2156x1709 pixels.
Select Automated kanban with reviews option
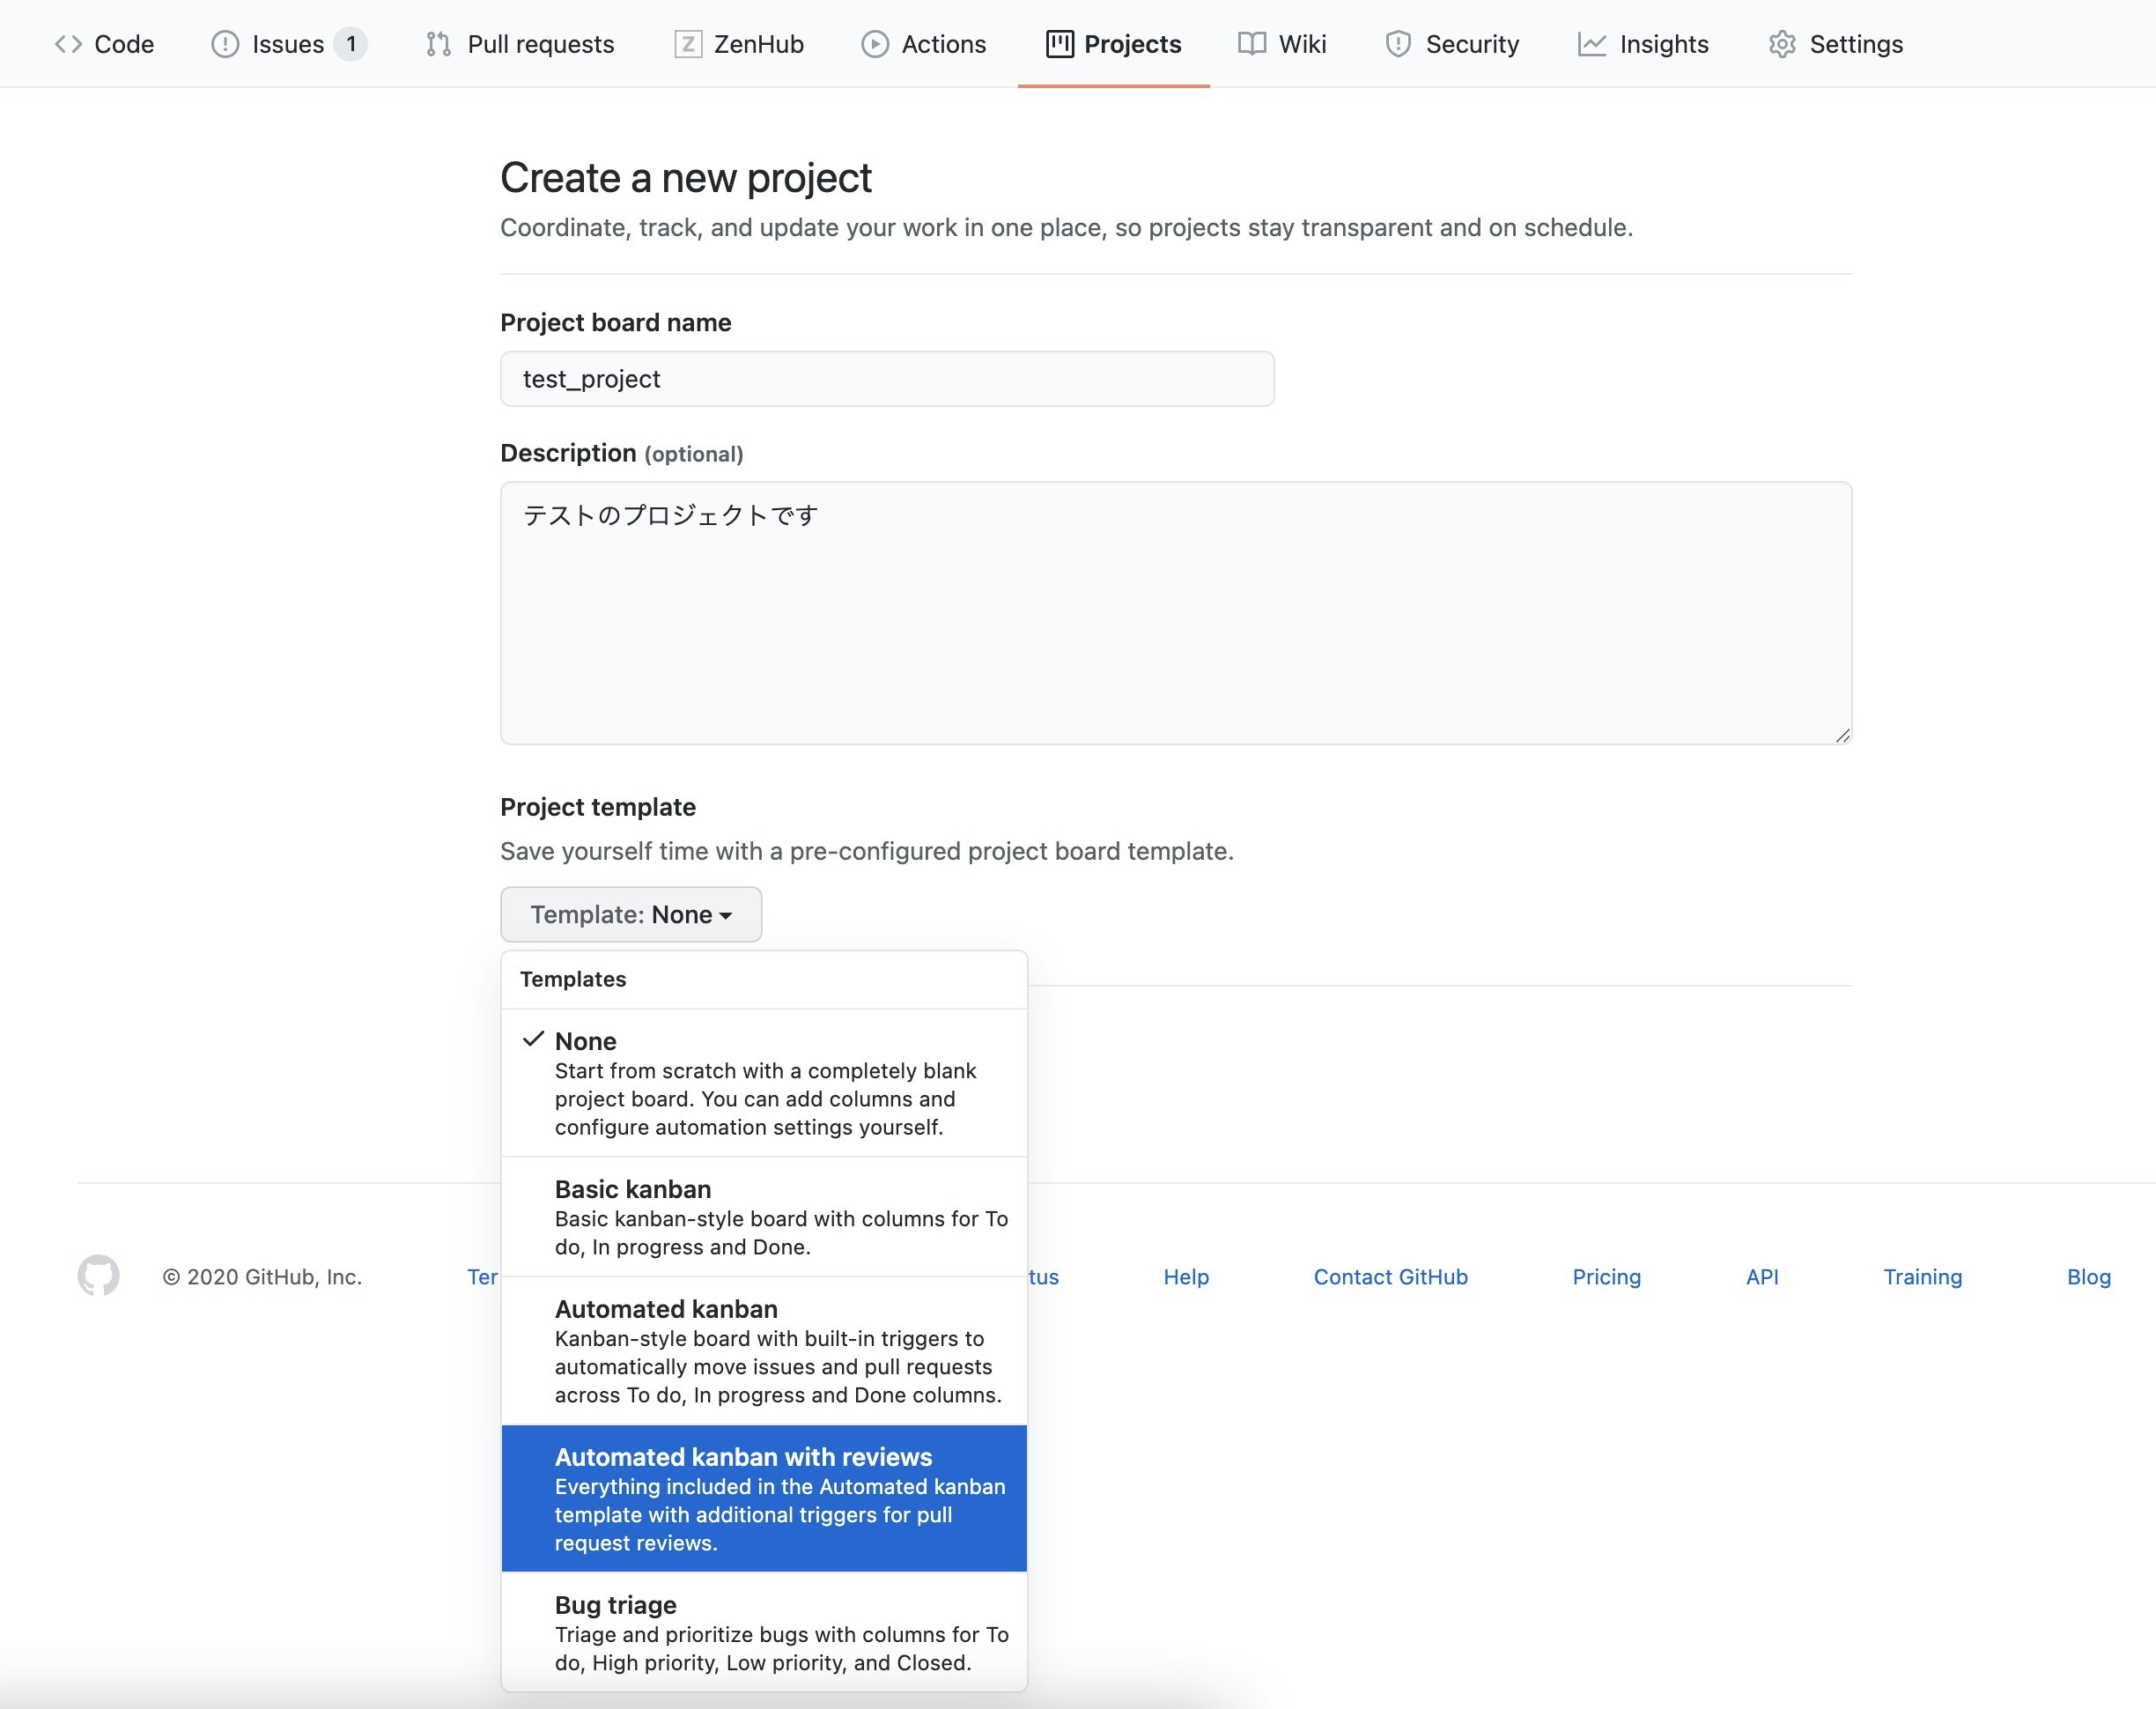pos(764,1498)
